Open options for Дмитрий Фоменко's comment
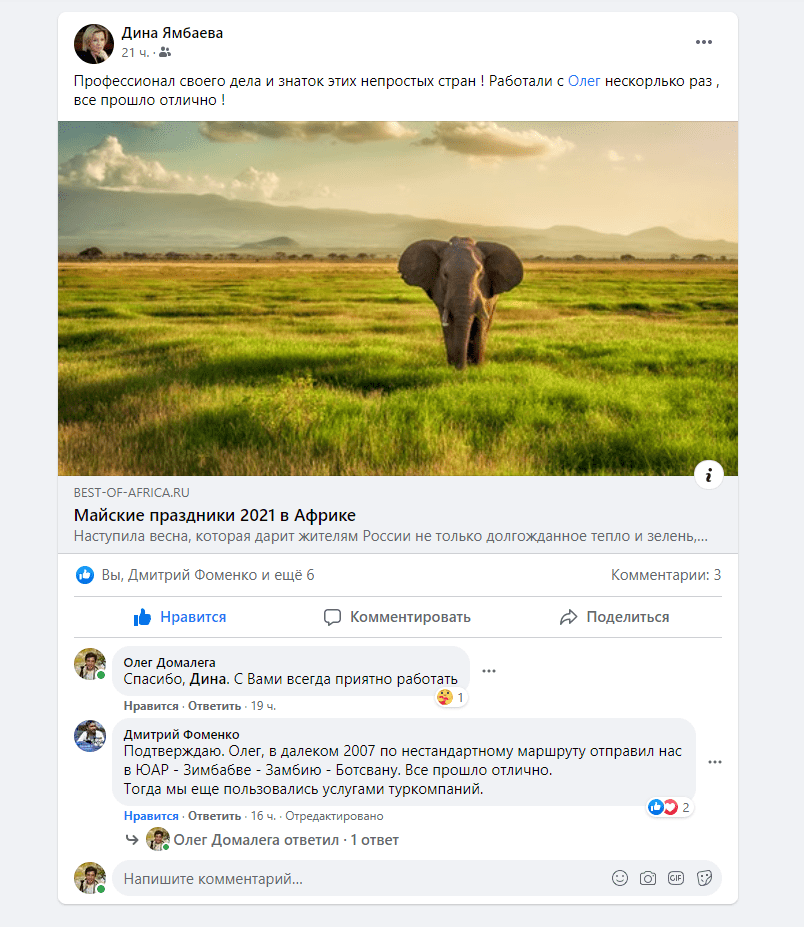The width and height of the screenshot is (804, 927). click(715, 762)
